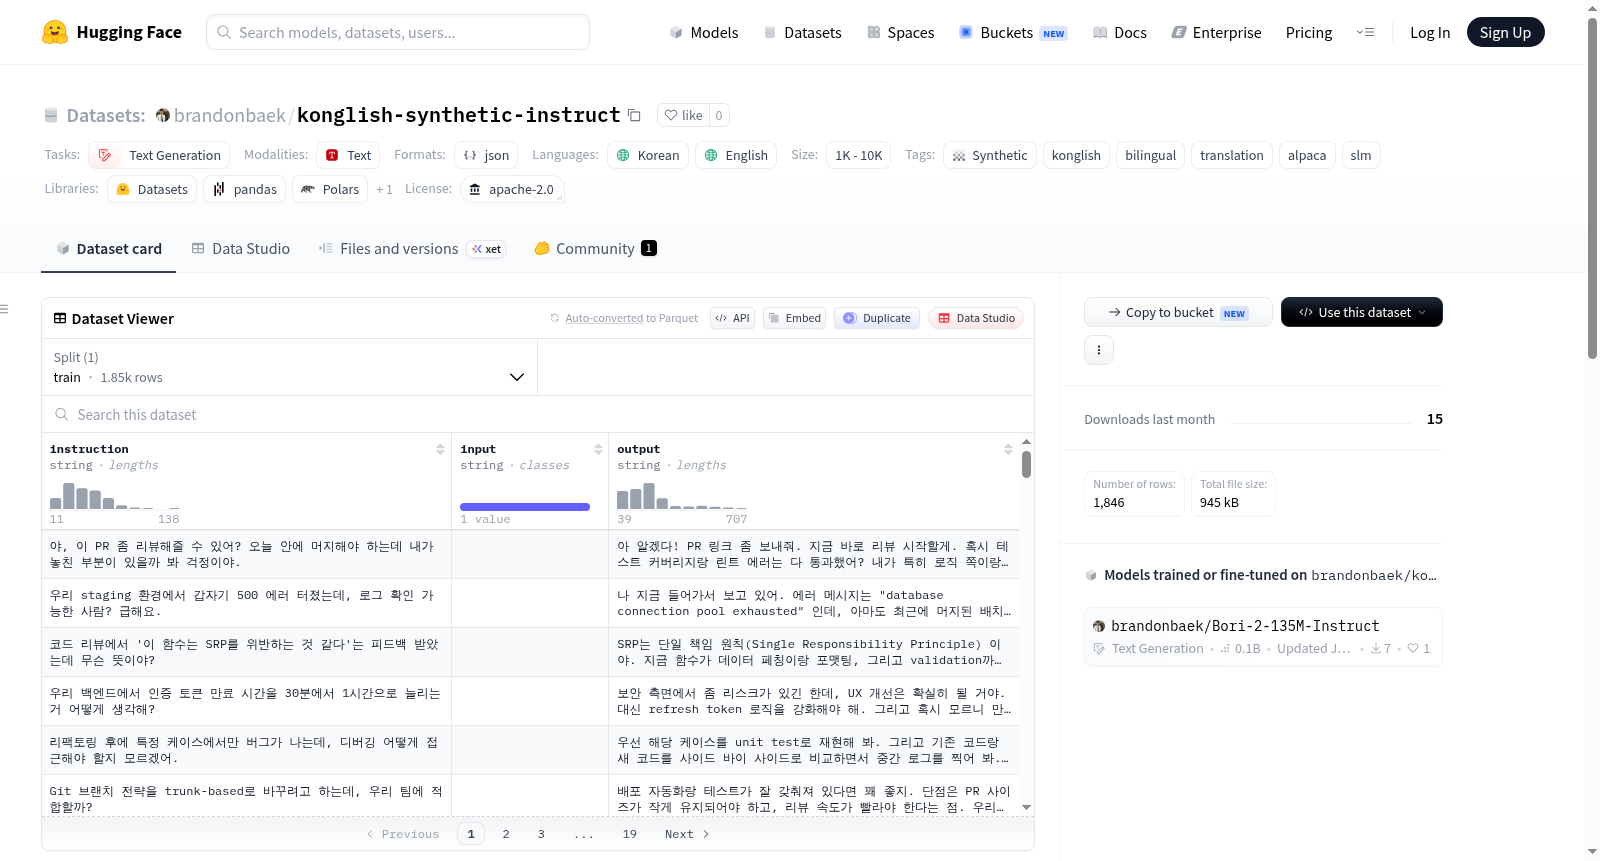Open Enterprise in the top navigation
1600x861 pixels.
point(1217,32)
